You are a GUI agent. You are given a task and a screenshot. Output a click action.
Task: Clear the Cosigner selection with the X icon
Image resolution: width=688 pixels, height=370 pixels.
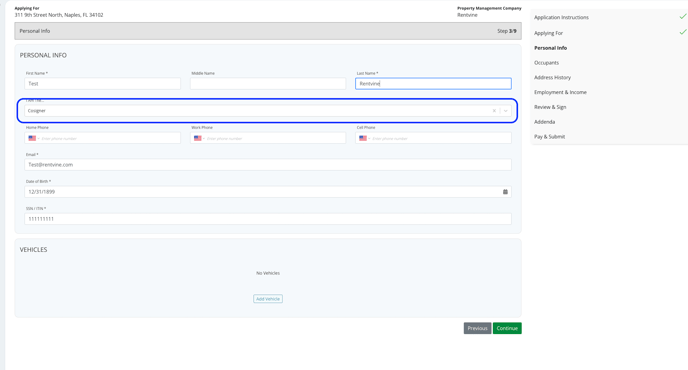coord(494,111)
